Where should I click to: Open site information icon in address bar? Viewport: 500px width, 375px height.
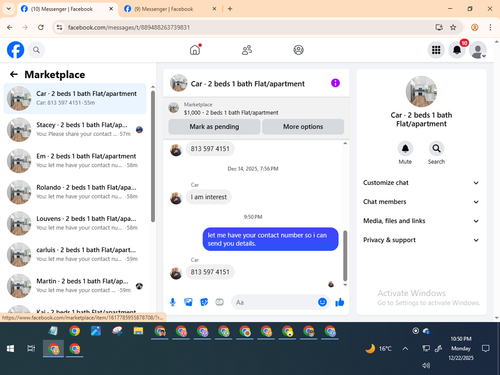pyautogui.click(x=59, y=27)
